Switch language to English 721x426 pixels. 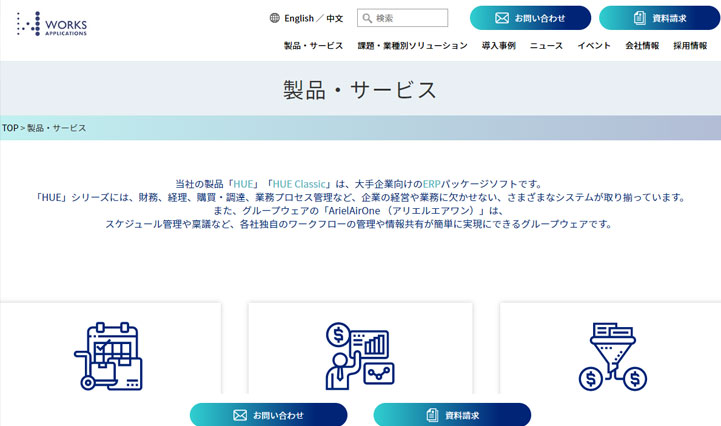(x=299, y=18)
